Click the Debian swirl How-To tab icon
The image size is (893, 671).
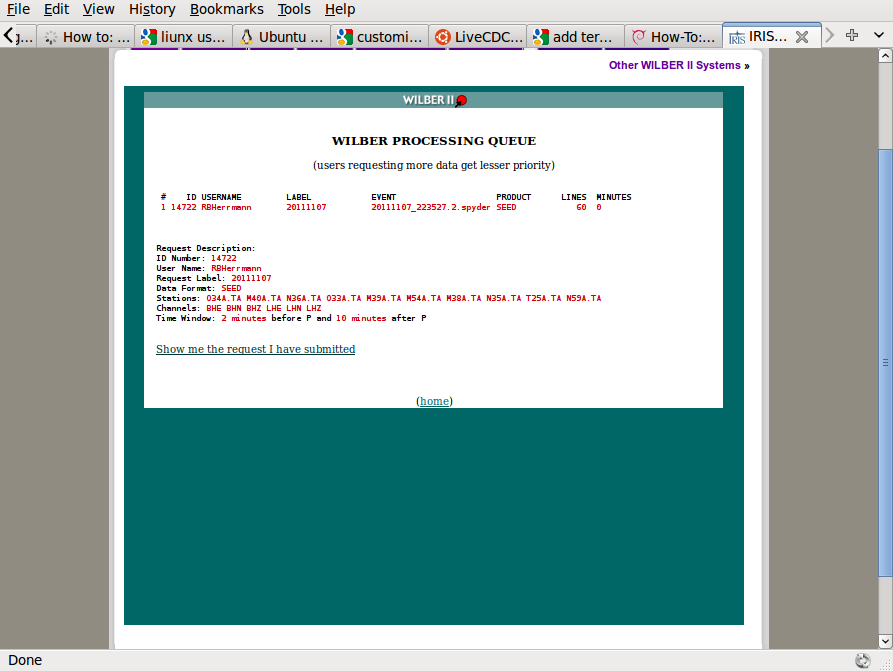tap(639, 37)
